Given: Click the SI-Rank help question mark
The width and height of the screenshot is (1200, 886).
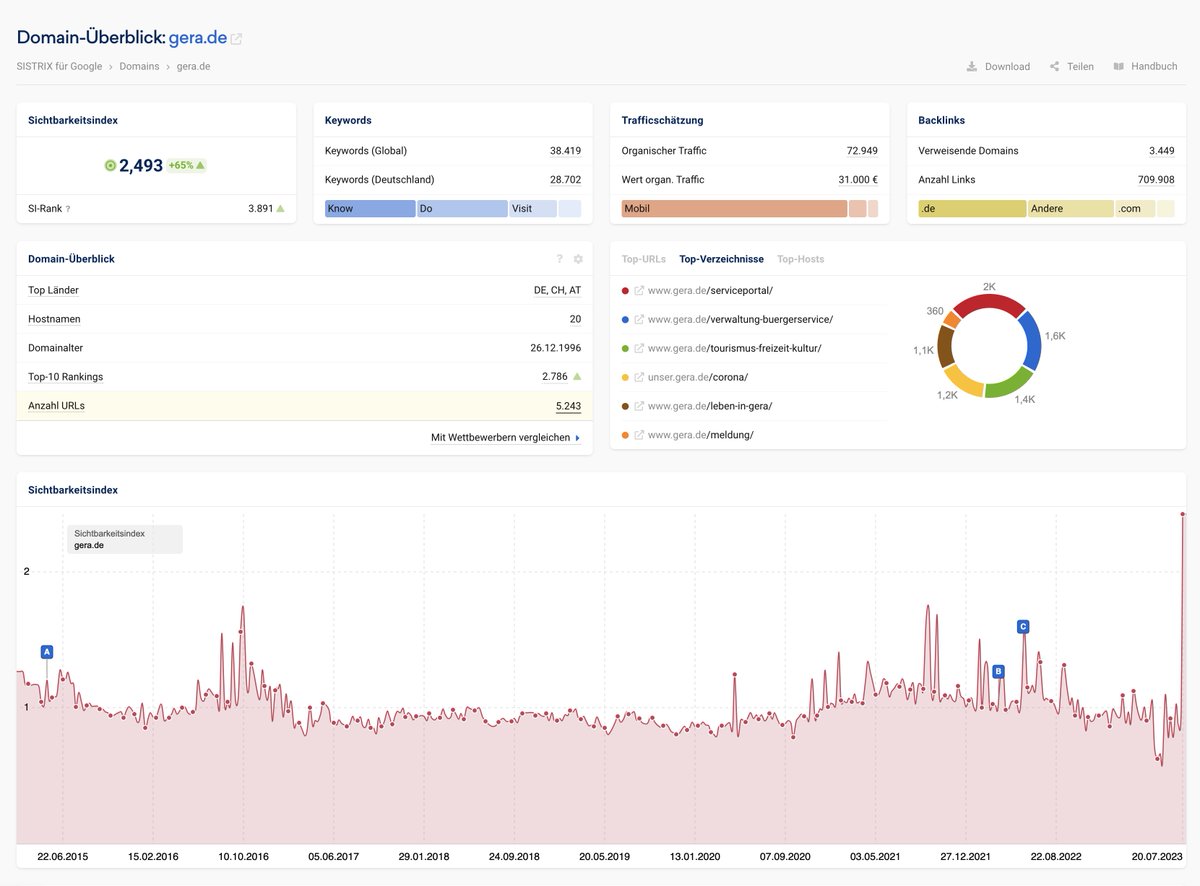Looking at the screenshot, I should tap(68, 209).
